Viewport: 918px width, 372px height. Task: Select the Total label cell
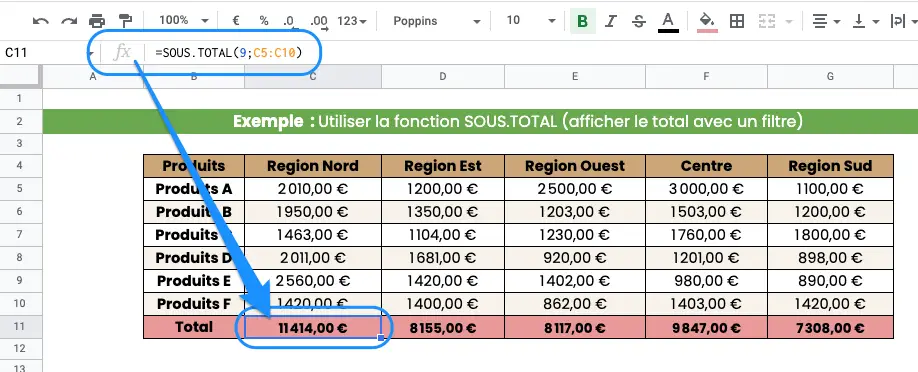click(x=194, y=326)
